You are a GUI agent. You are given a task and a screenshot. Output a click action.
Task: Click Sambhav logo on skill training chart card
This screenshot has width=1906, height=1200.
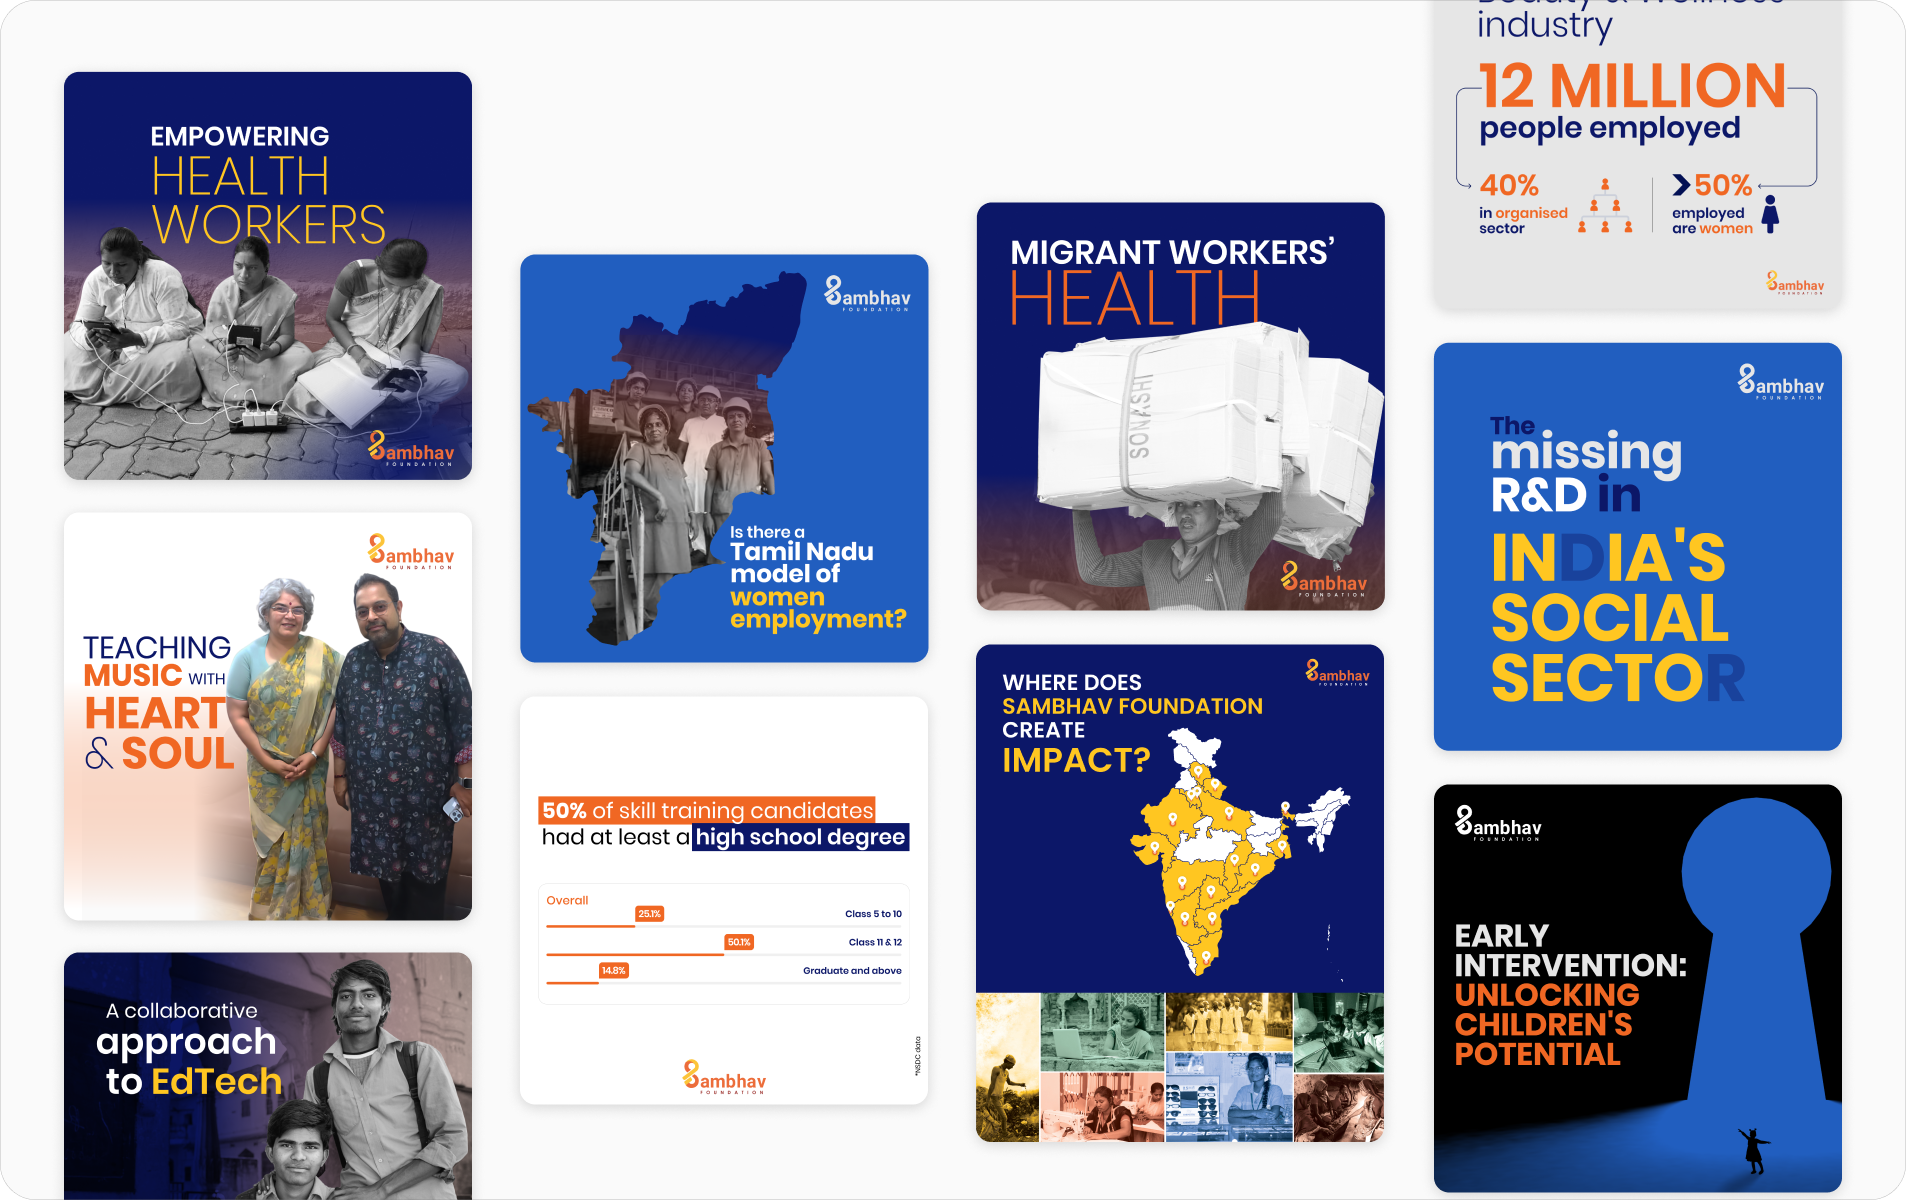point(724,1078)
